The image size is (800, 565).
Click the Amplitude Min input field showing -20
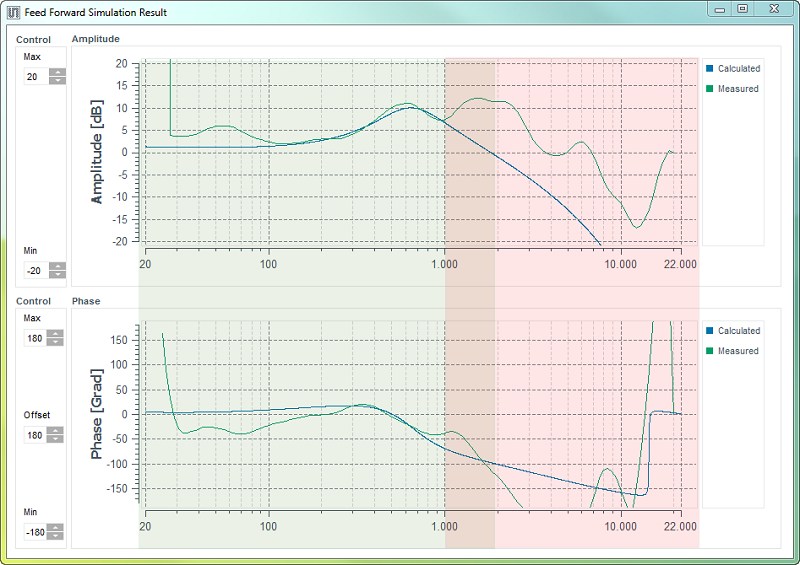pos(36,271)
